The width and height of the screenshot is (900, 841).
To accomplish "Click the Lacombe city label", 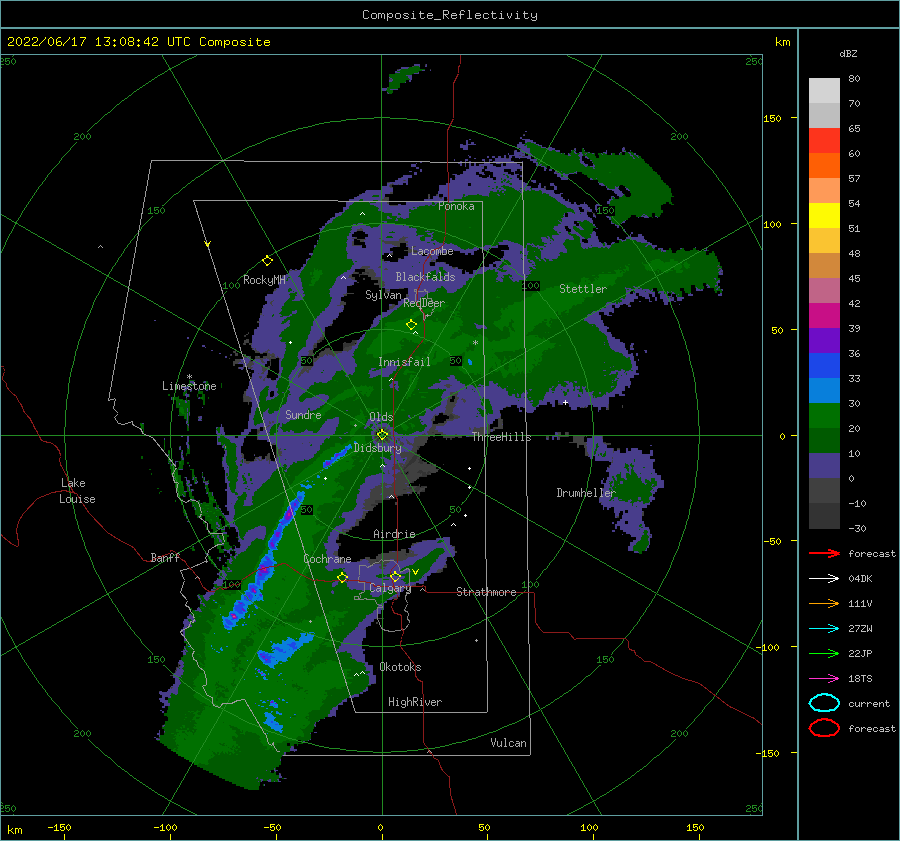I will [432, 251].
